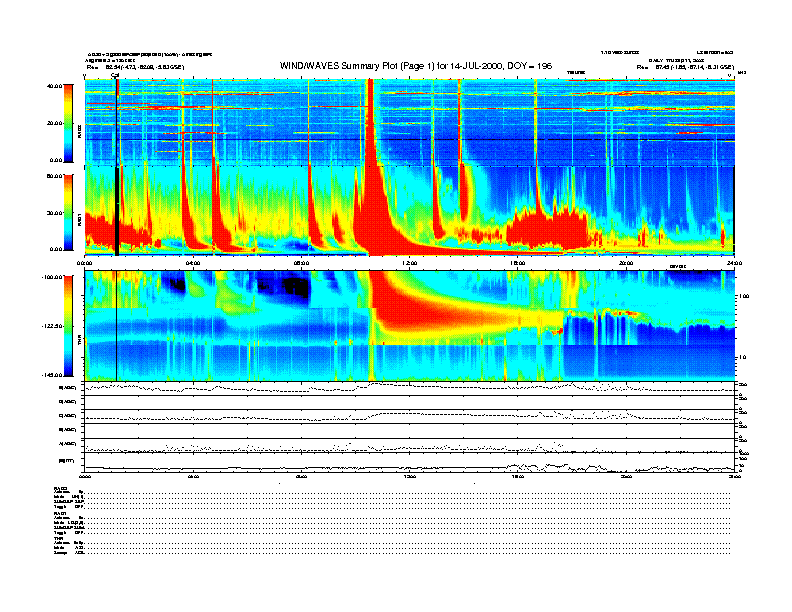Click the 08:00 tick label under middle spectrogram

tap(301, 263)
